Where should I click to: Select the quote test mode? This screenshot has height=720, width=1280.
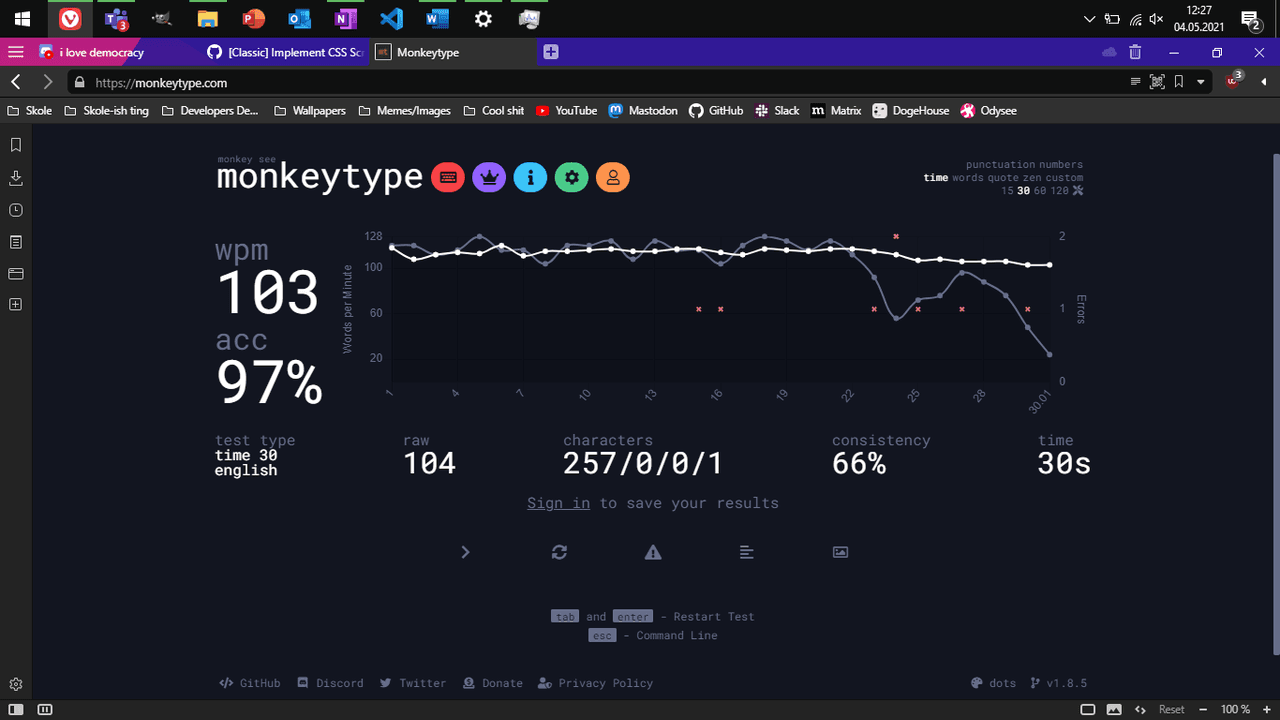(x=1005, y=178)
